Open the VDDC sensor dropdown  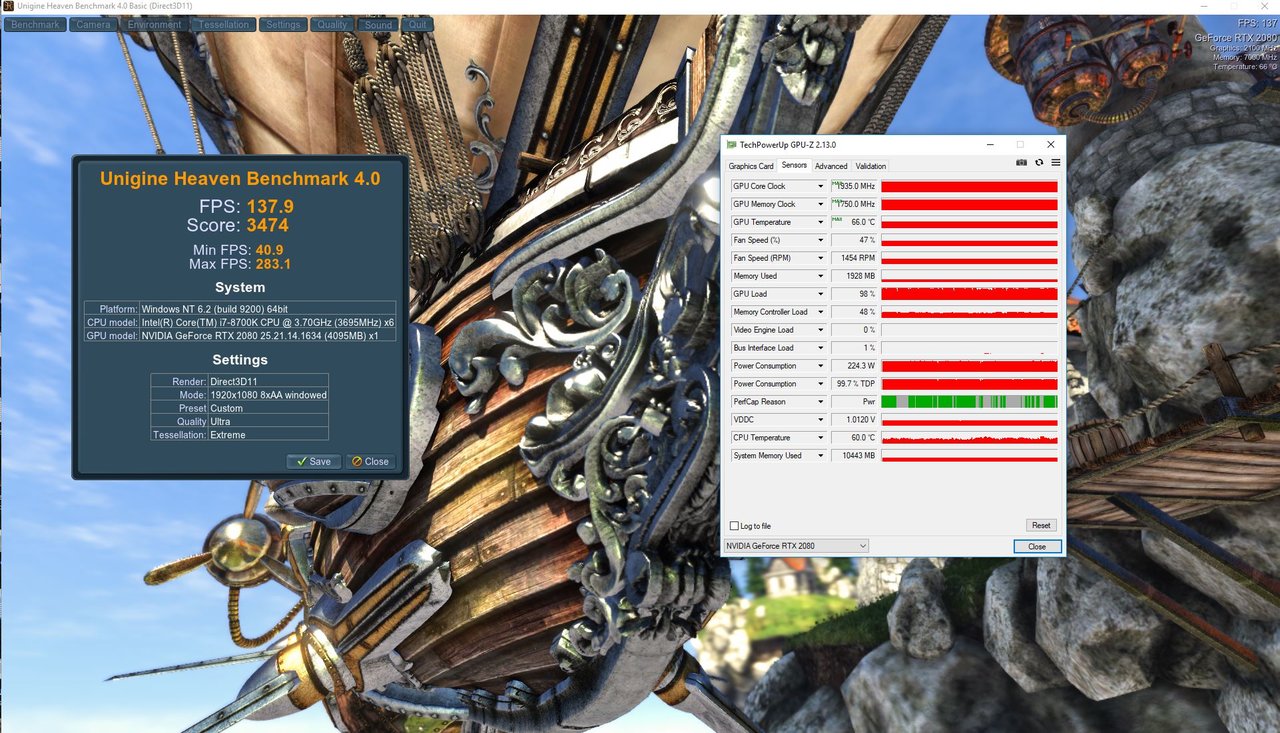[x=821, y=420]
